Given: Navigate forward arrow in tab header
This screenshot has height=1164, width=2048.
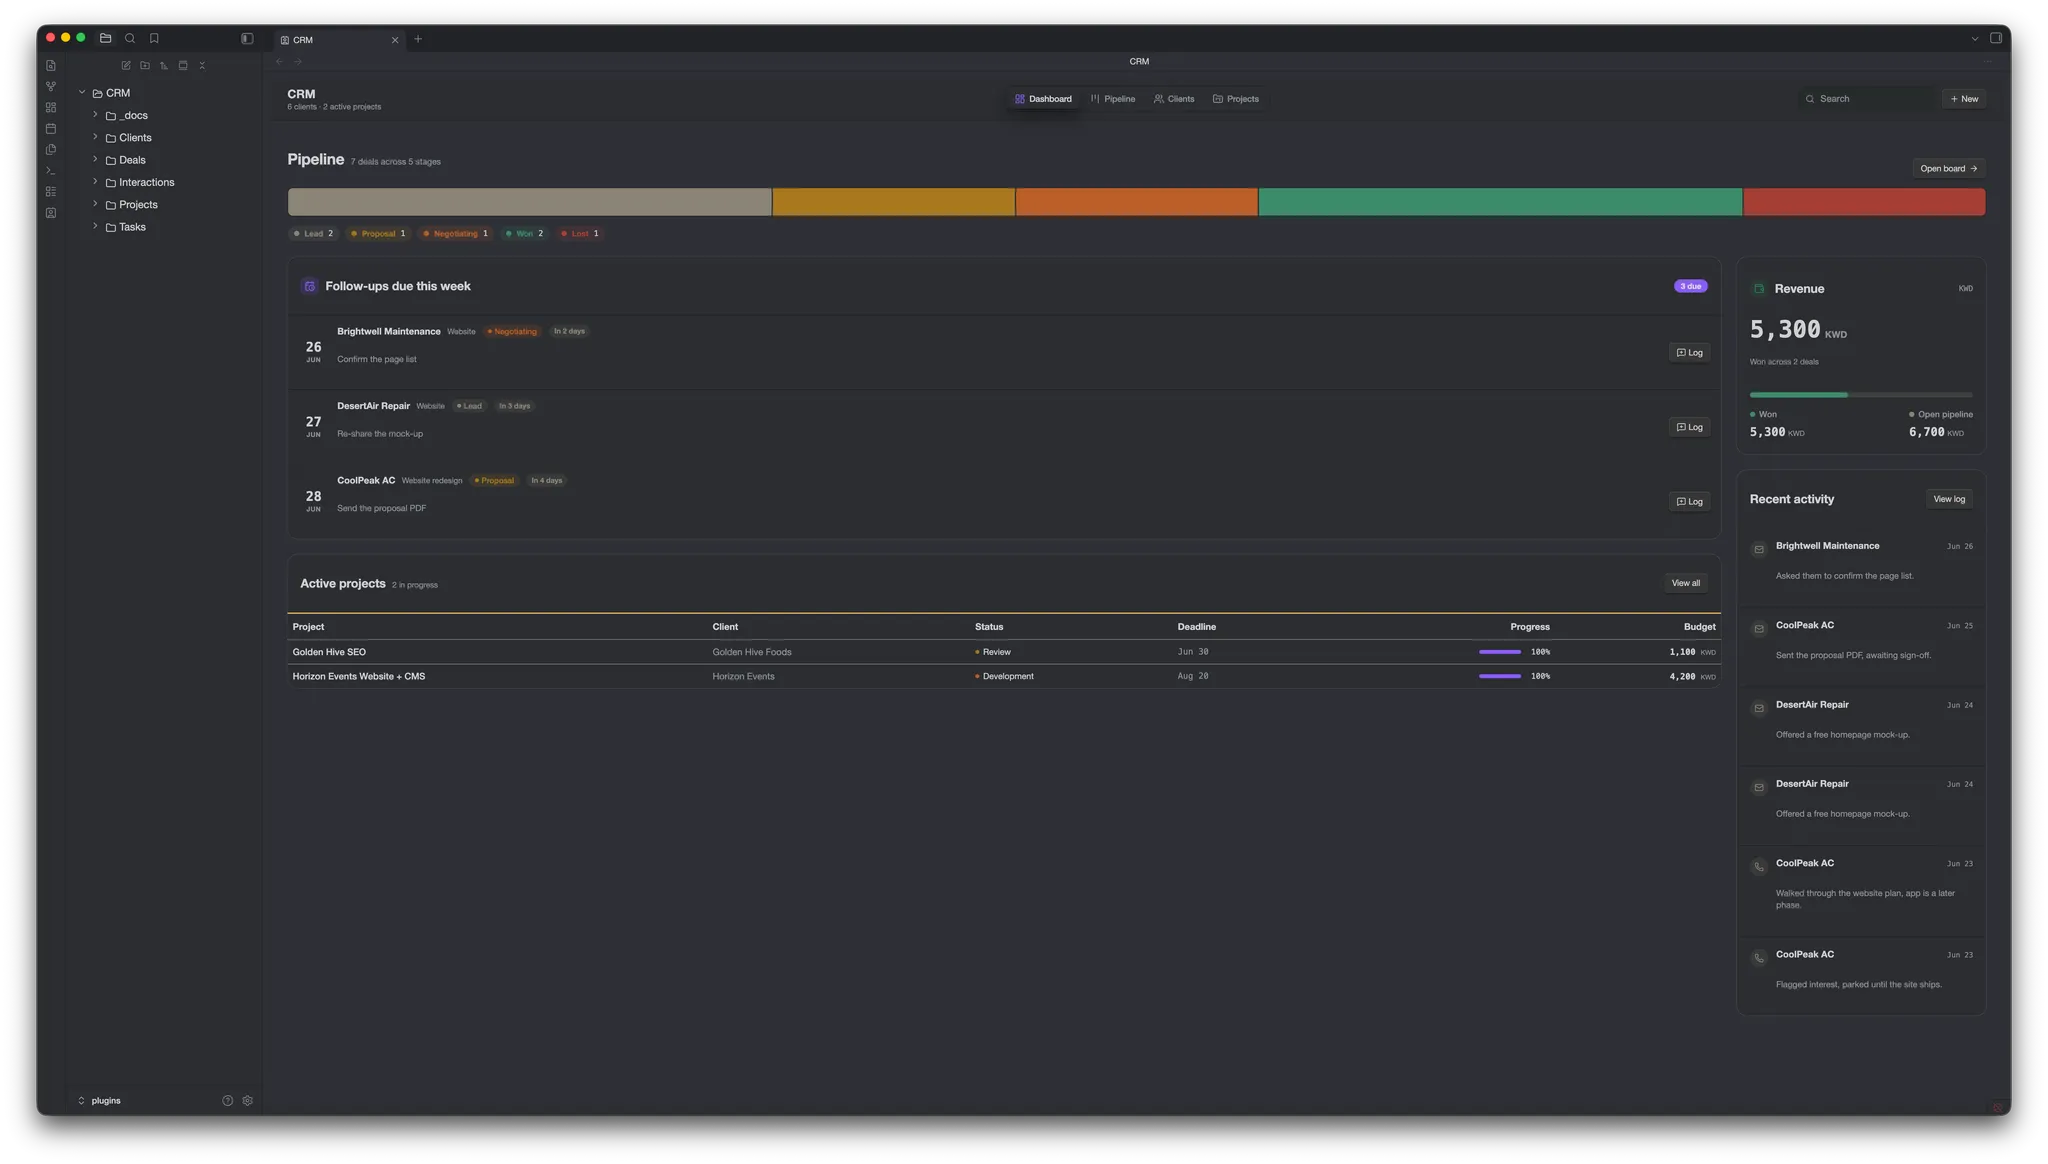Looking at the screenshot, I should pos(298,61).
